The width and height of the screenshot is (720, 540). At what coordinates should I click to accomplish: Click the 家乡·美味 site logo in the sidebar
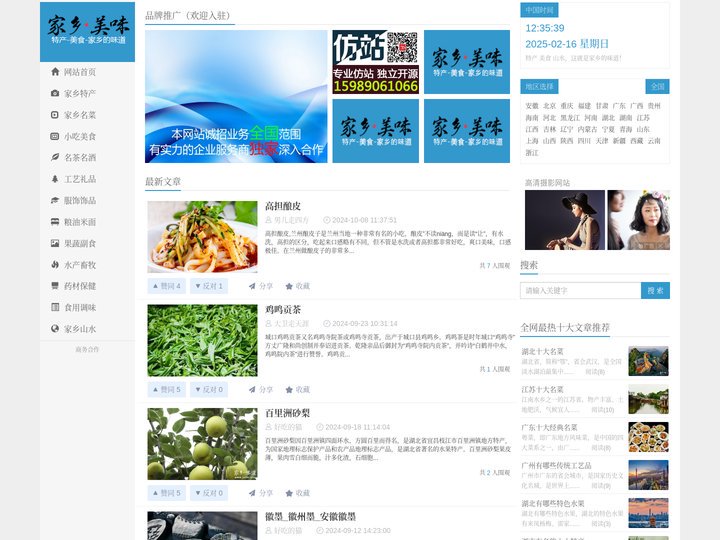tap(88, 32)
